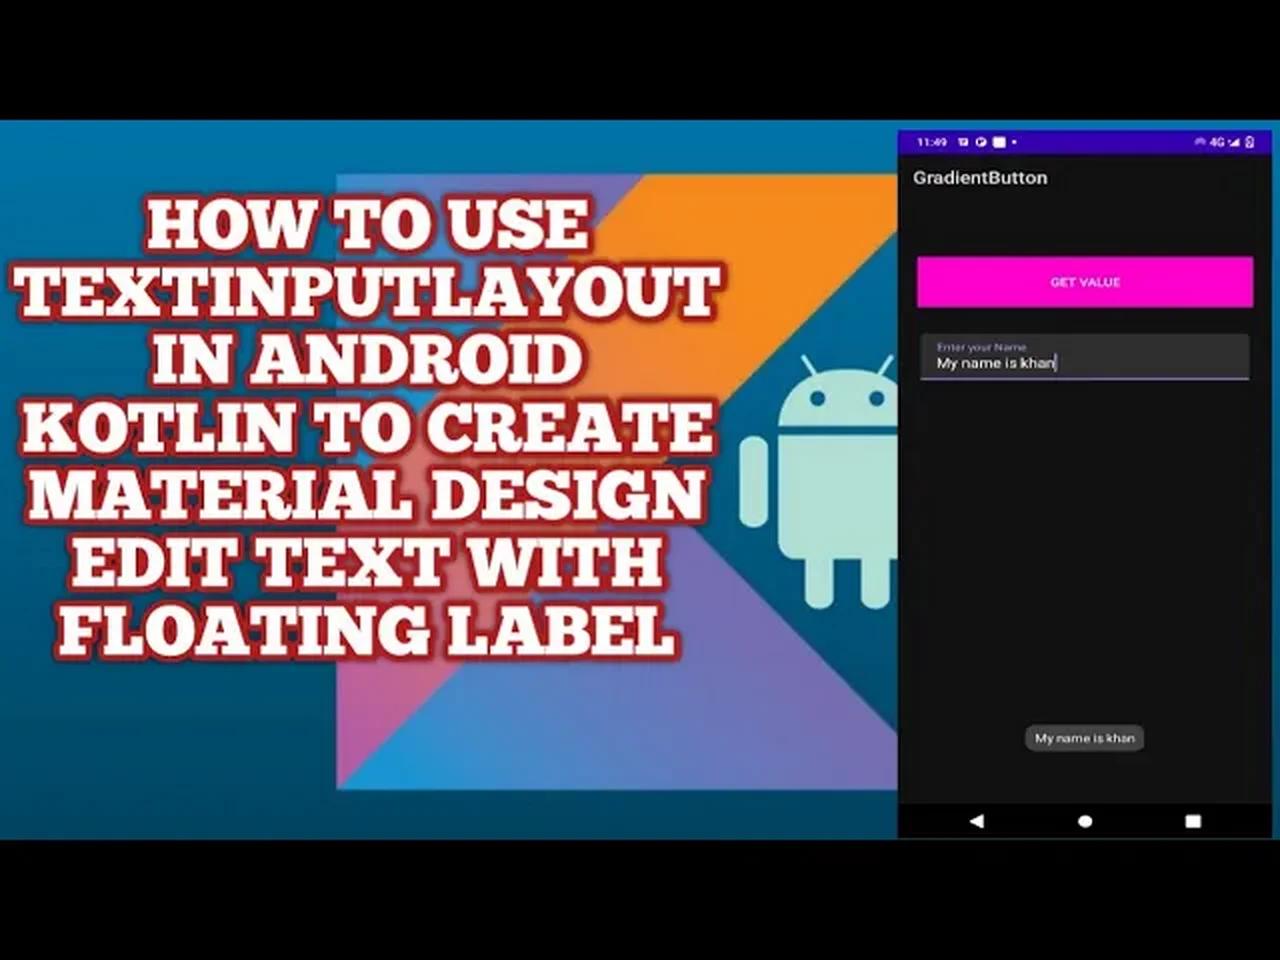The width and height of the screenshot is (1280, 960).
Task: Tap the signal strength icon
Action: (1233, 142)
